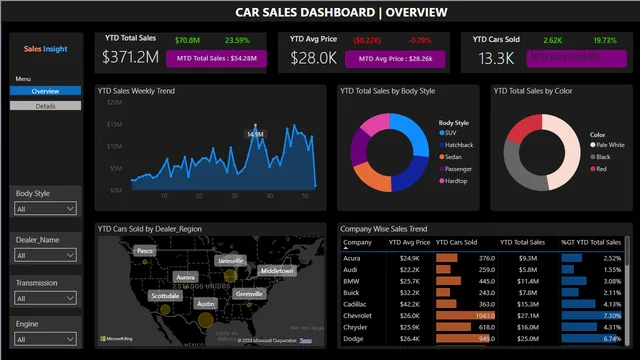Select the BMW row
The image size is (640, 360).
pyautogui.click(x=482, y=281)
